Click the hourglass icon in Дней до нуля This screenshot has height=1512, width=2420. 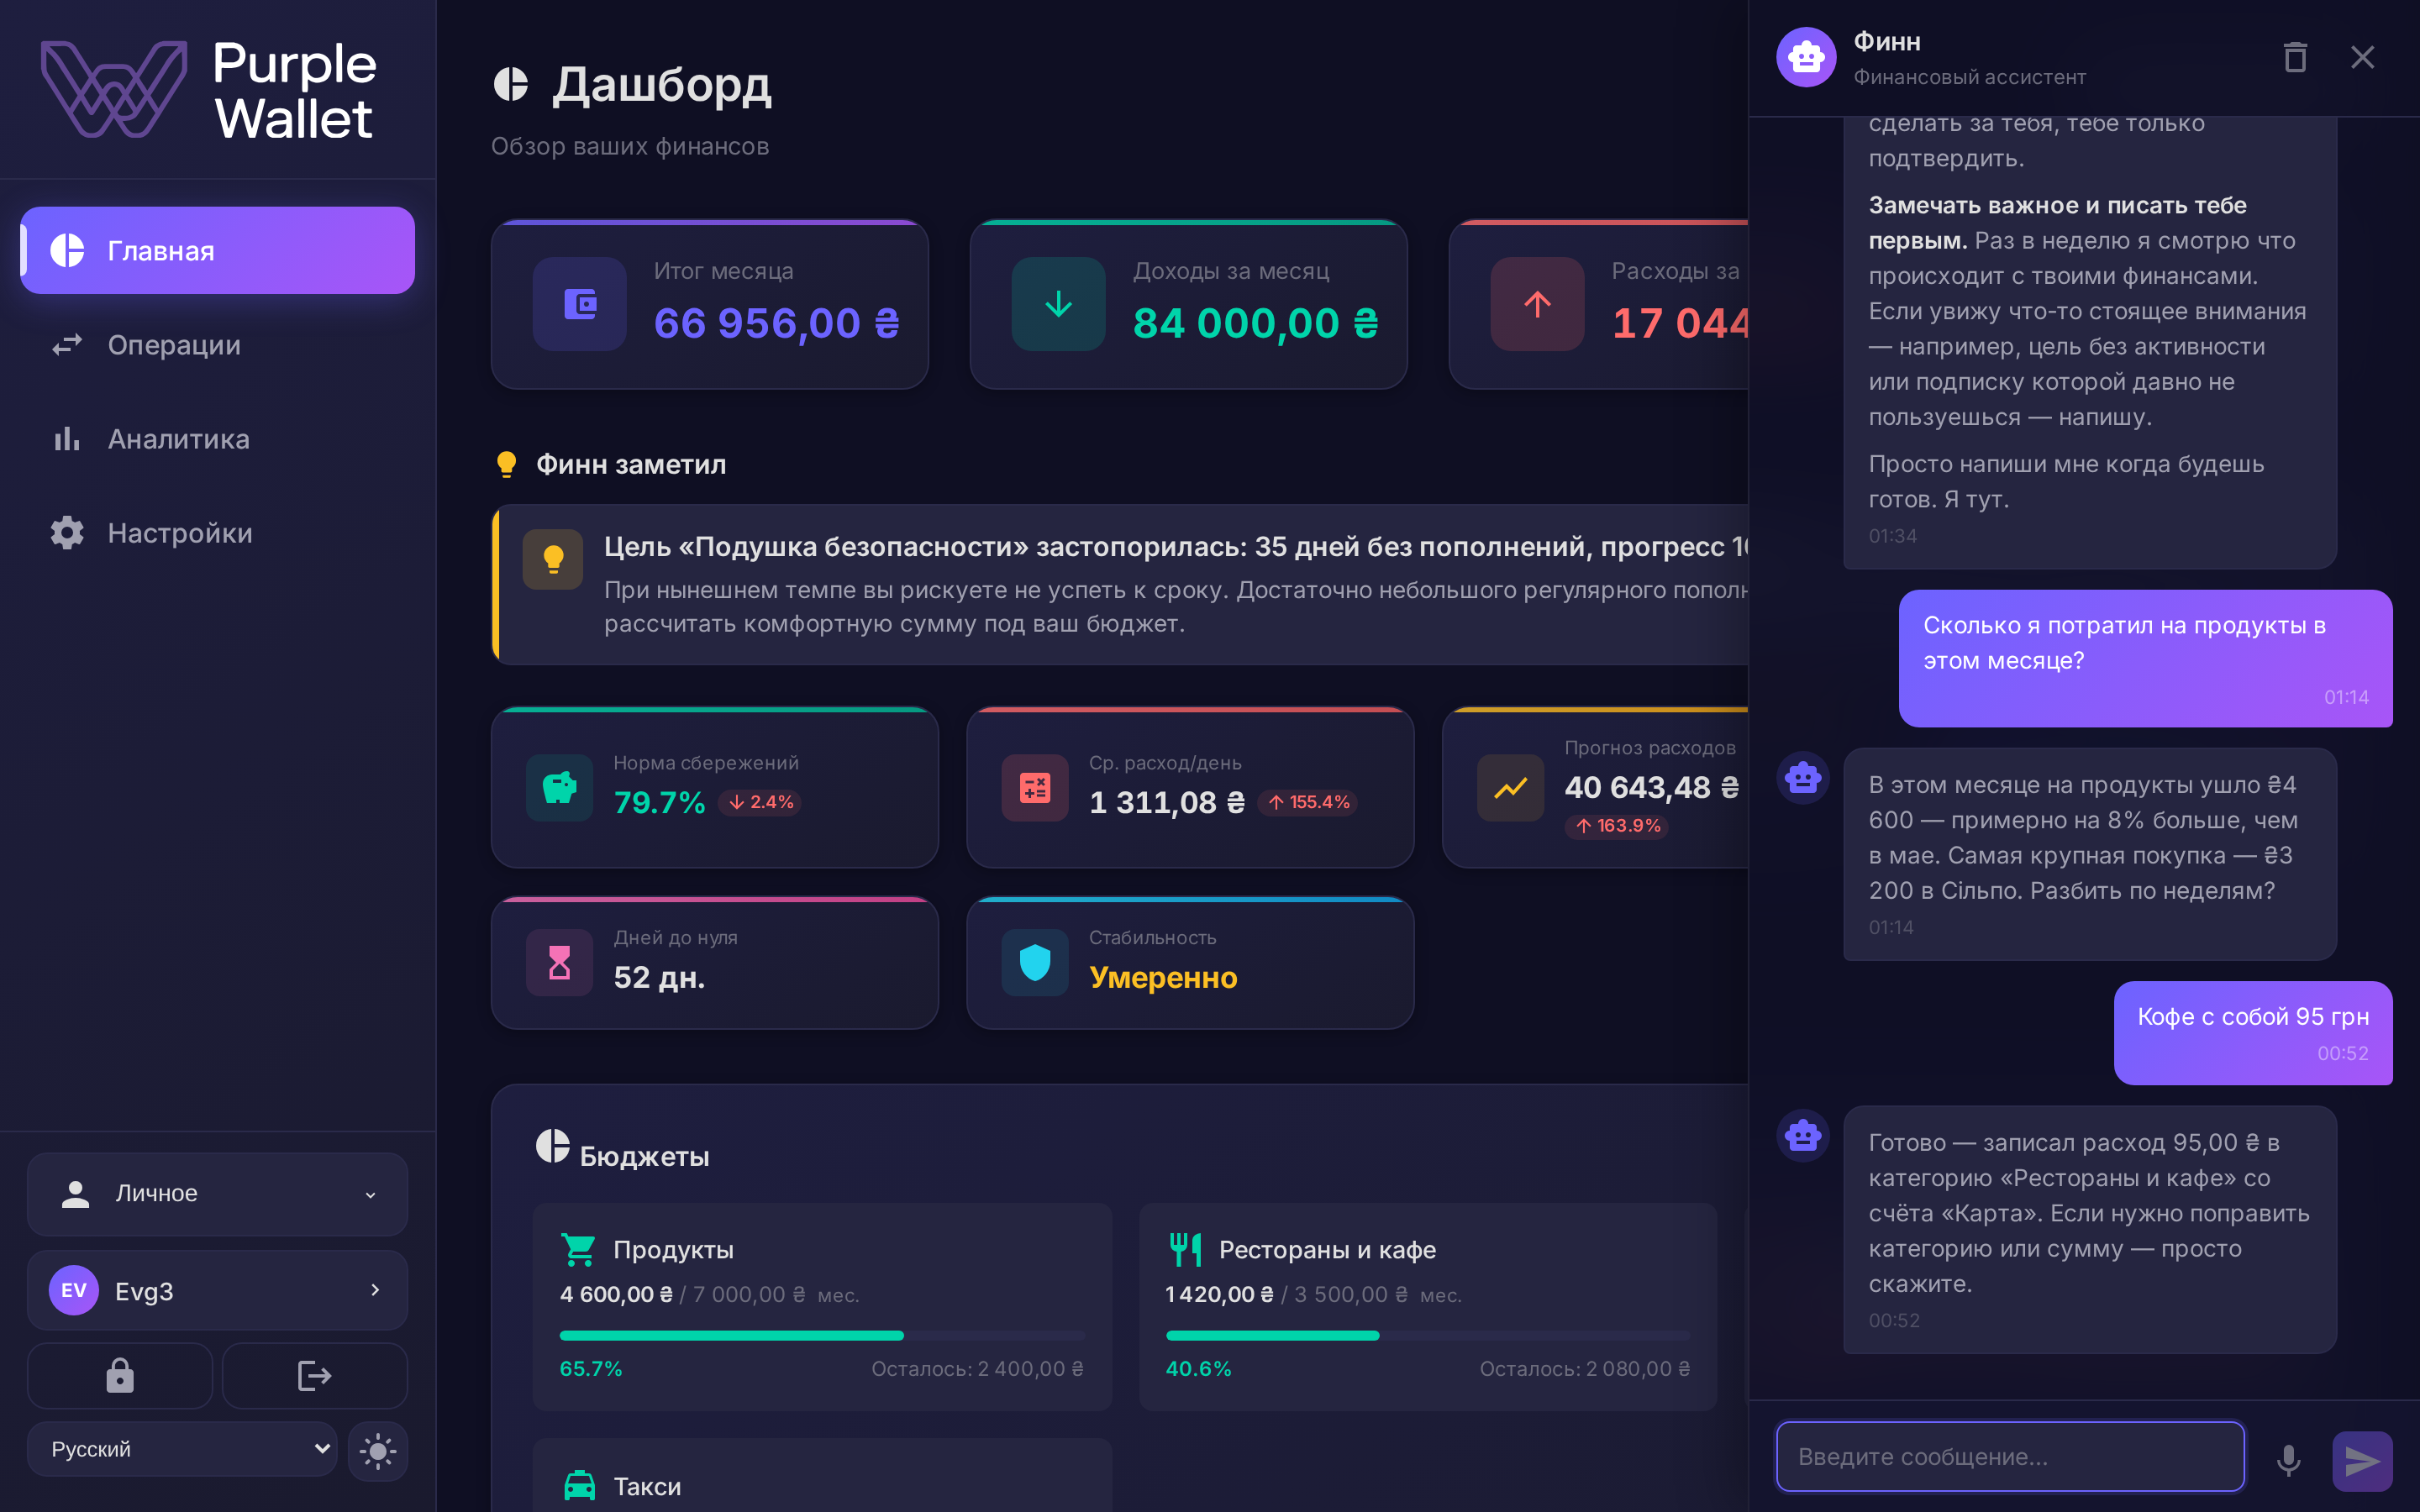coord(560,963)
